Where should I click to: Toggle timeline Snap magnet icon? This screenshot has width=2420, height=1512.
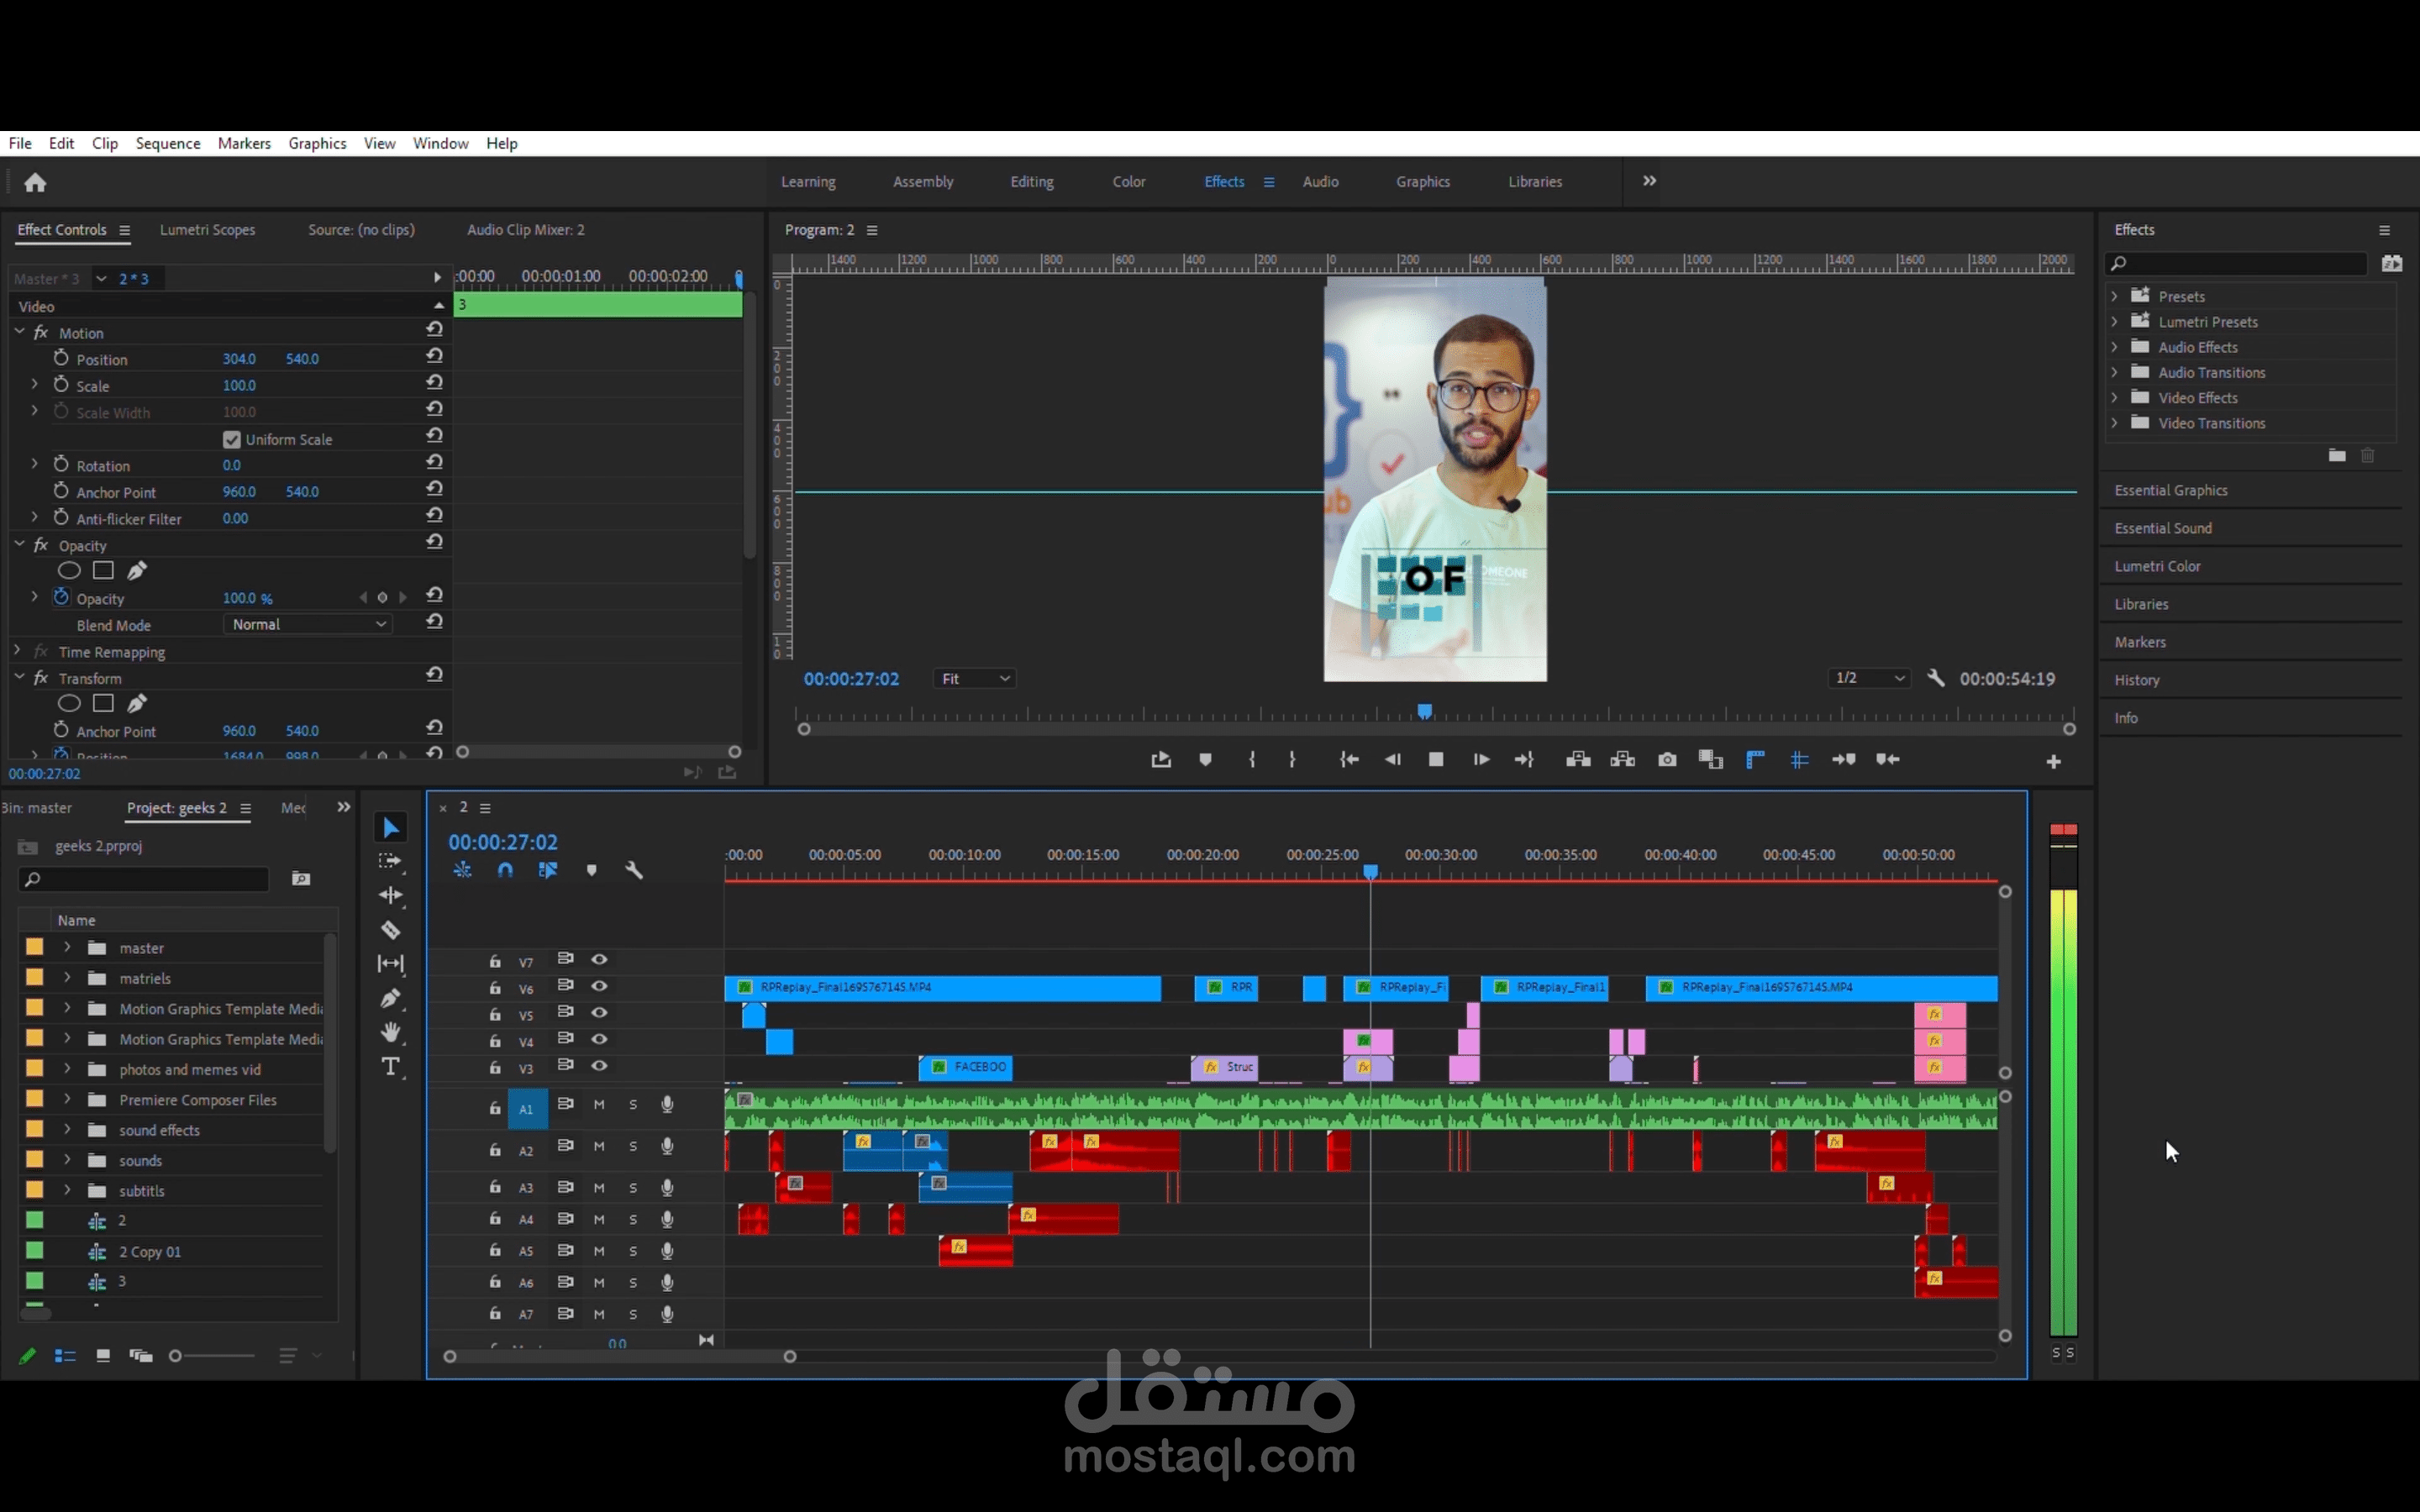506,870
